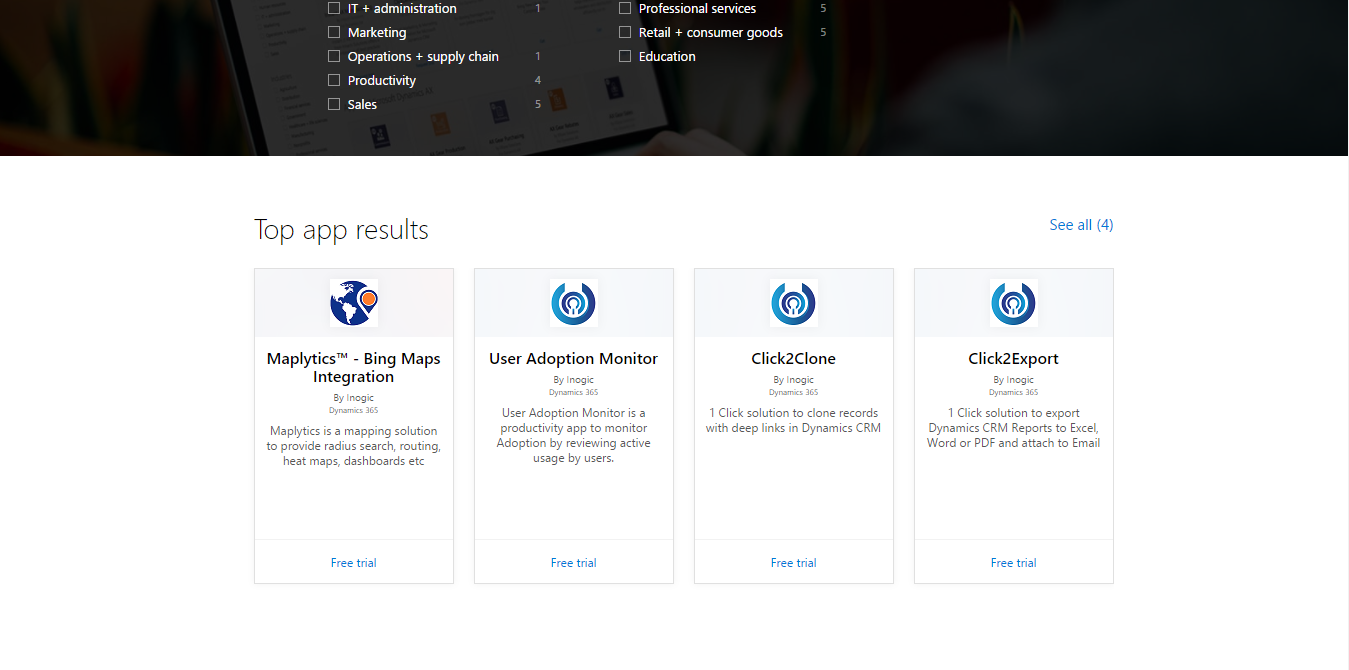Click the Sales count 5

pyautogui.click(x=538, y=104)
